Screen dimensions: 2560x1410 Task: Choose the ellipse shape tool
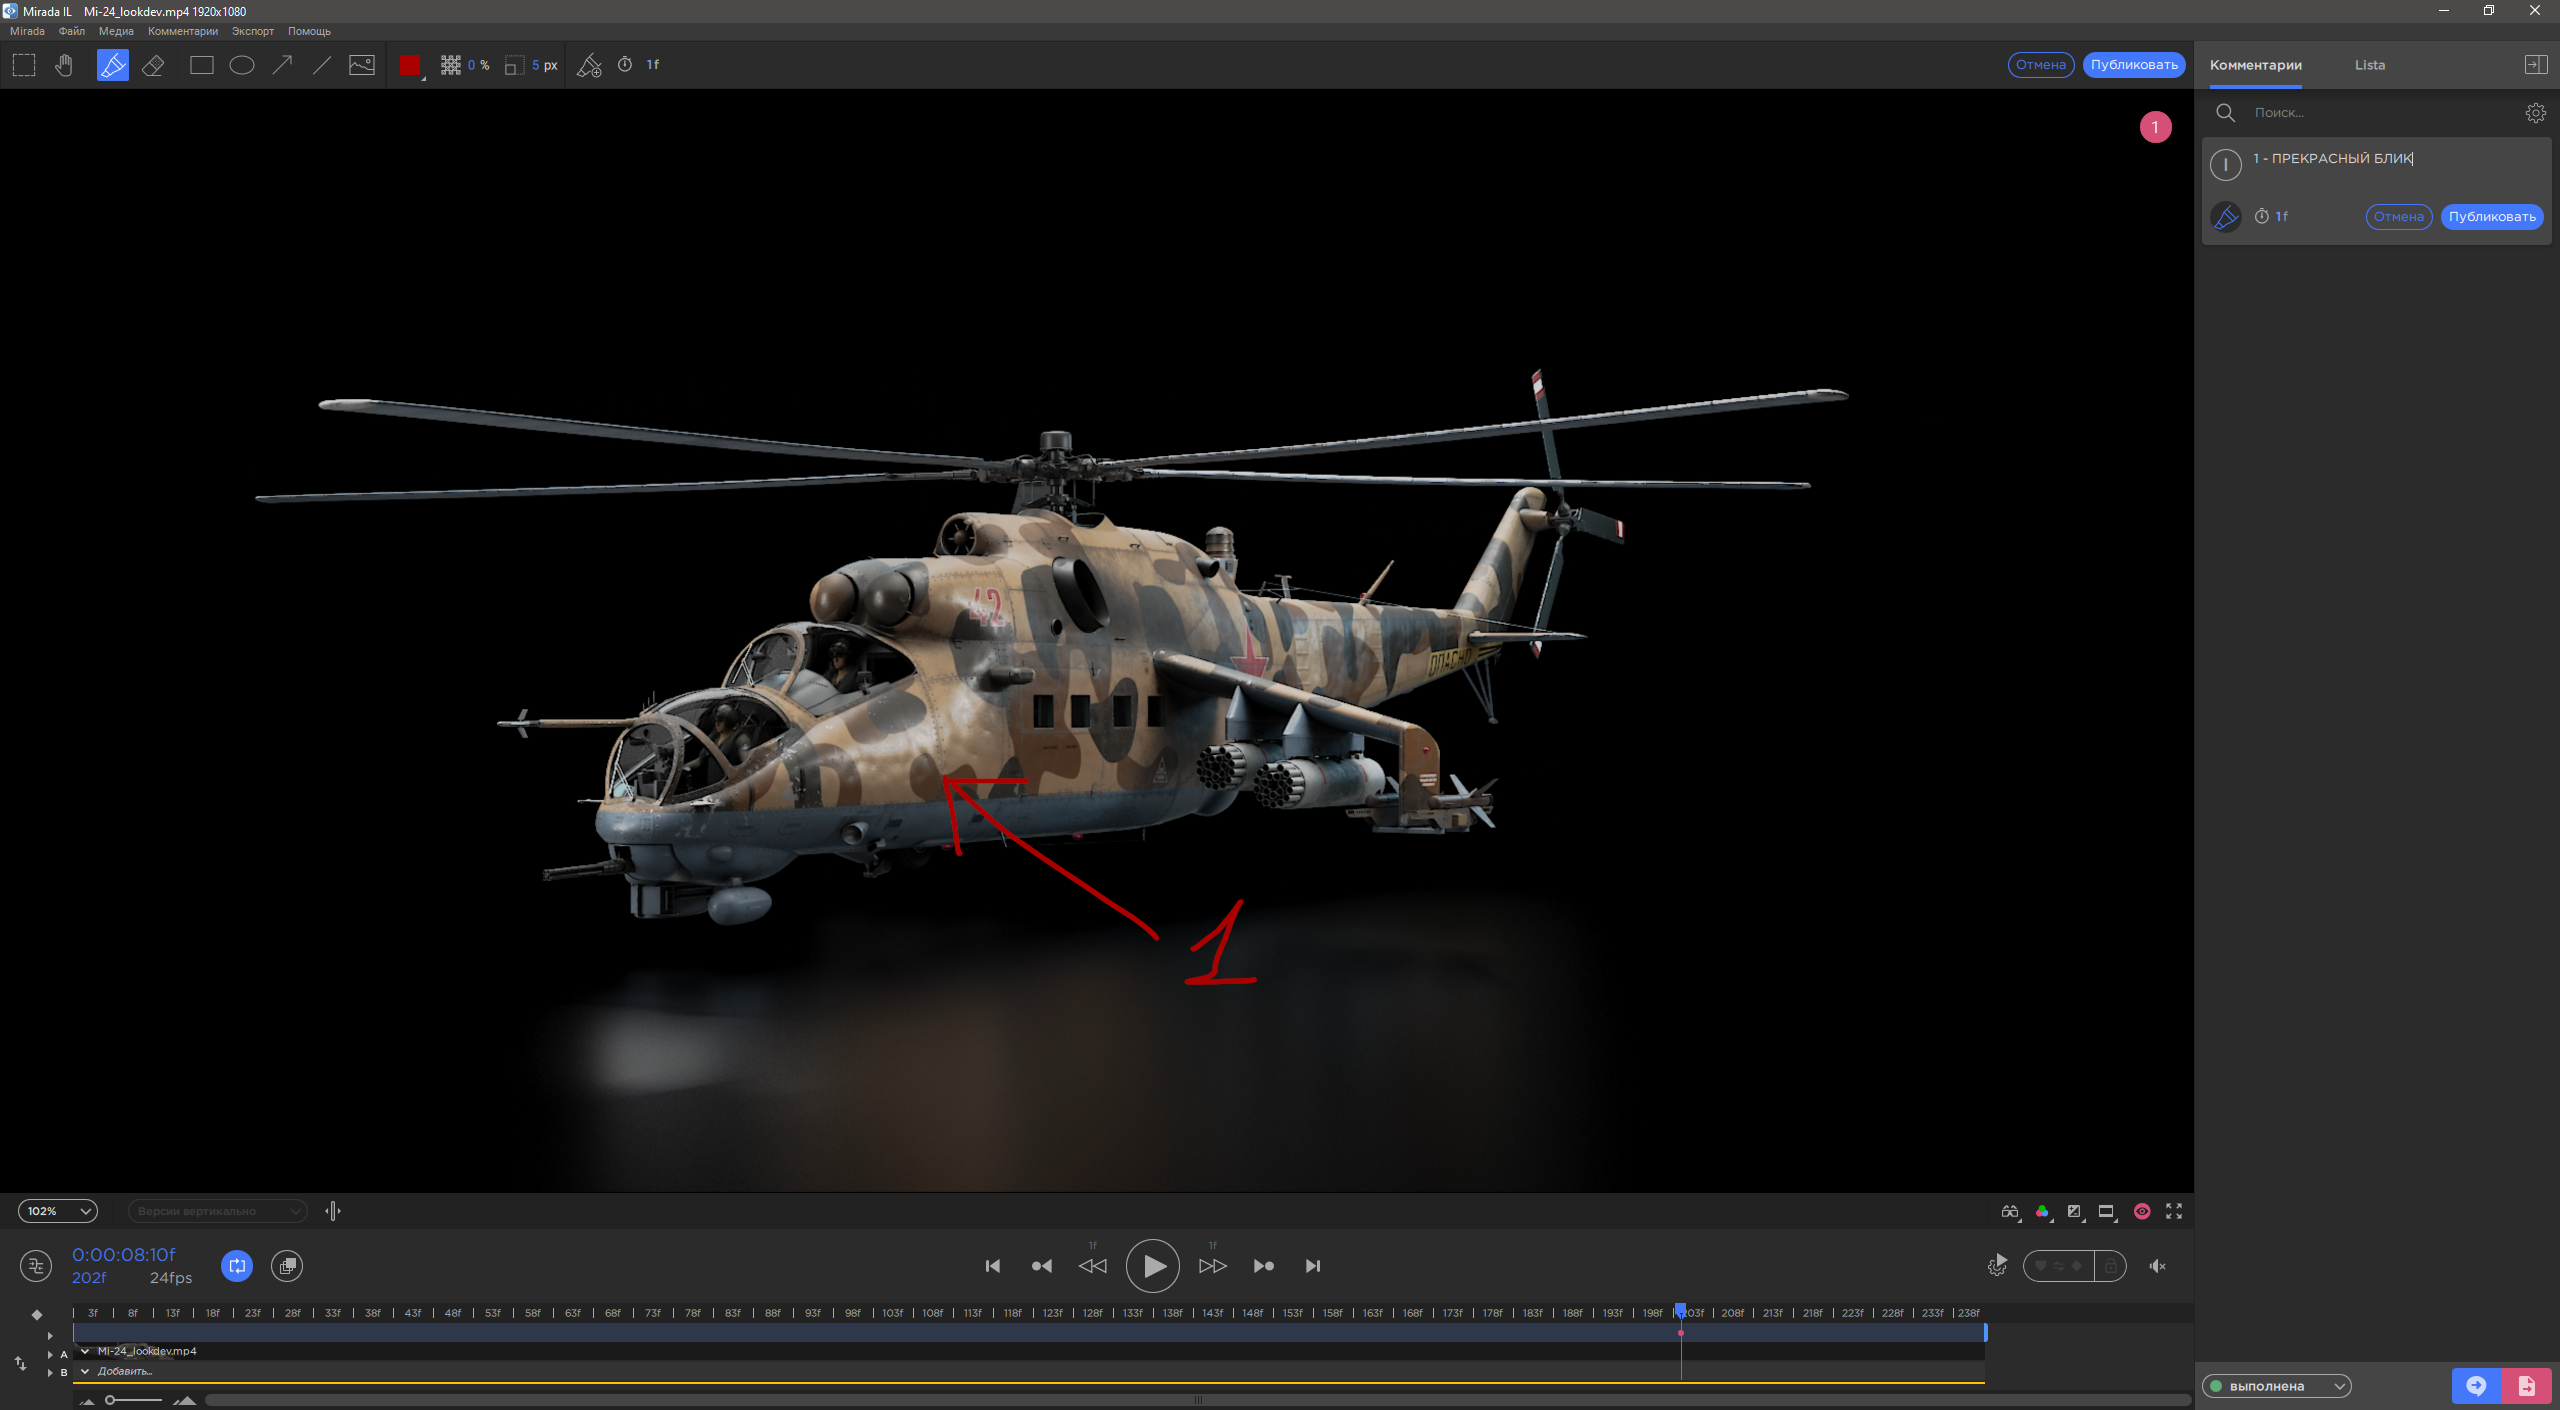[x=242, y=65]
